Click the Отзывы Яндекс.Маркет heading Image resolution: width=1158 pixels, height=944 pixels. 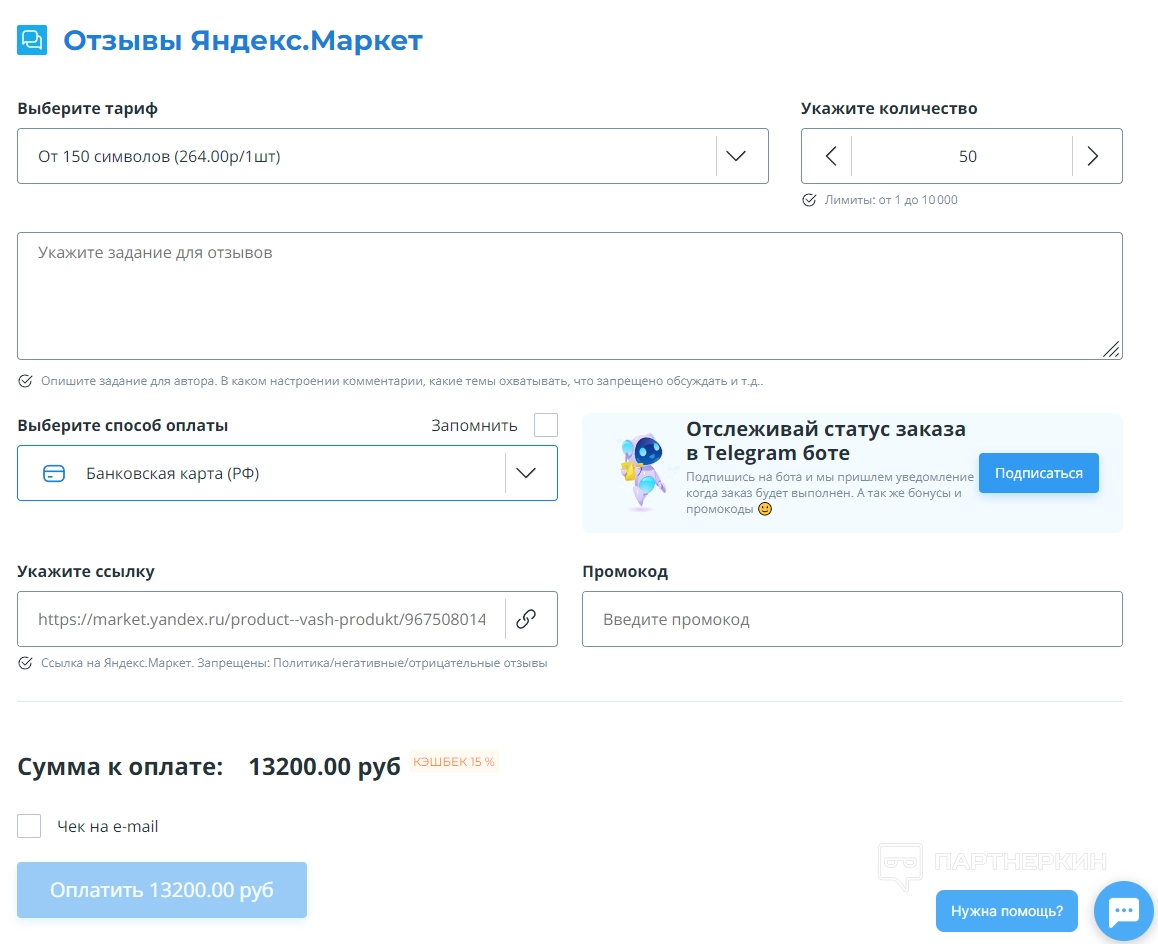243,41
